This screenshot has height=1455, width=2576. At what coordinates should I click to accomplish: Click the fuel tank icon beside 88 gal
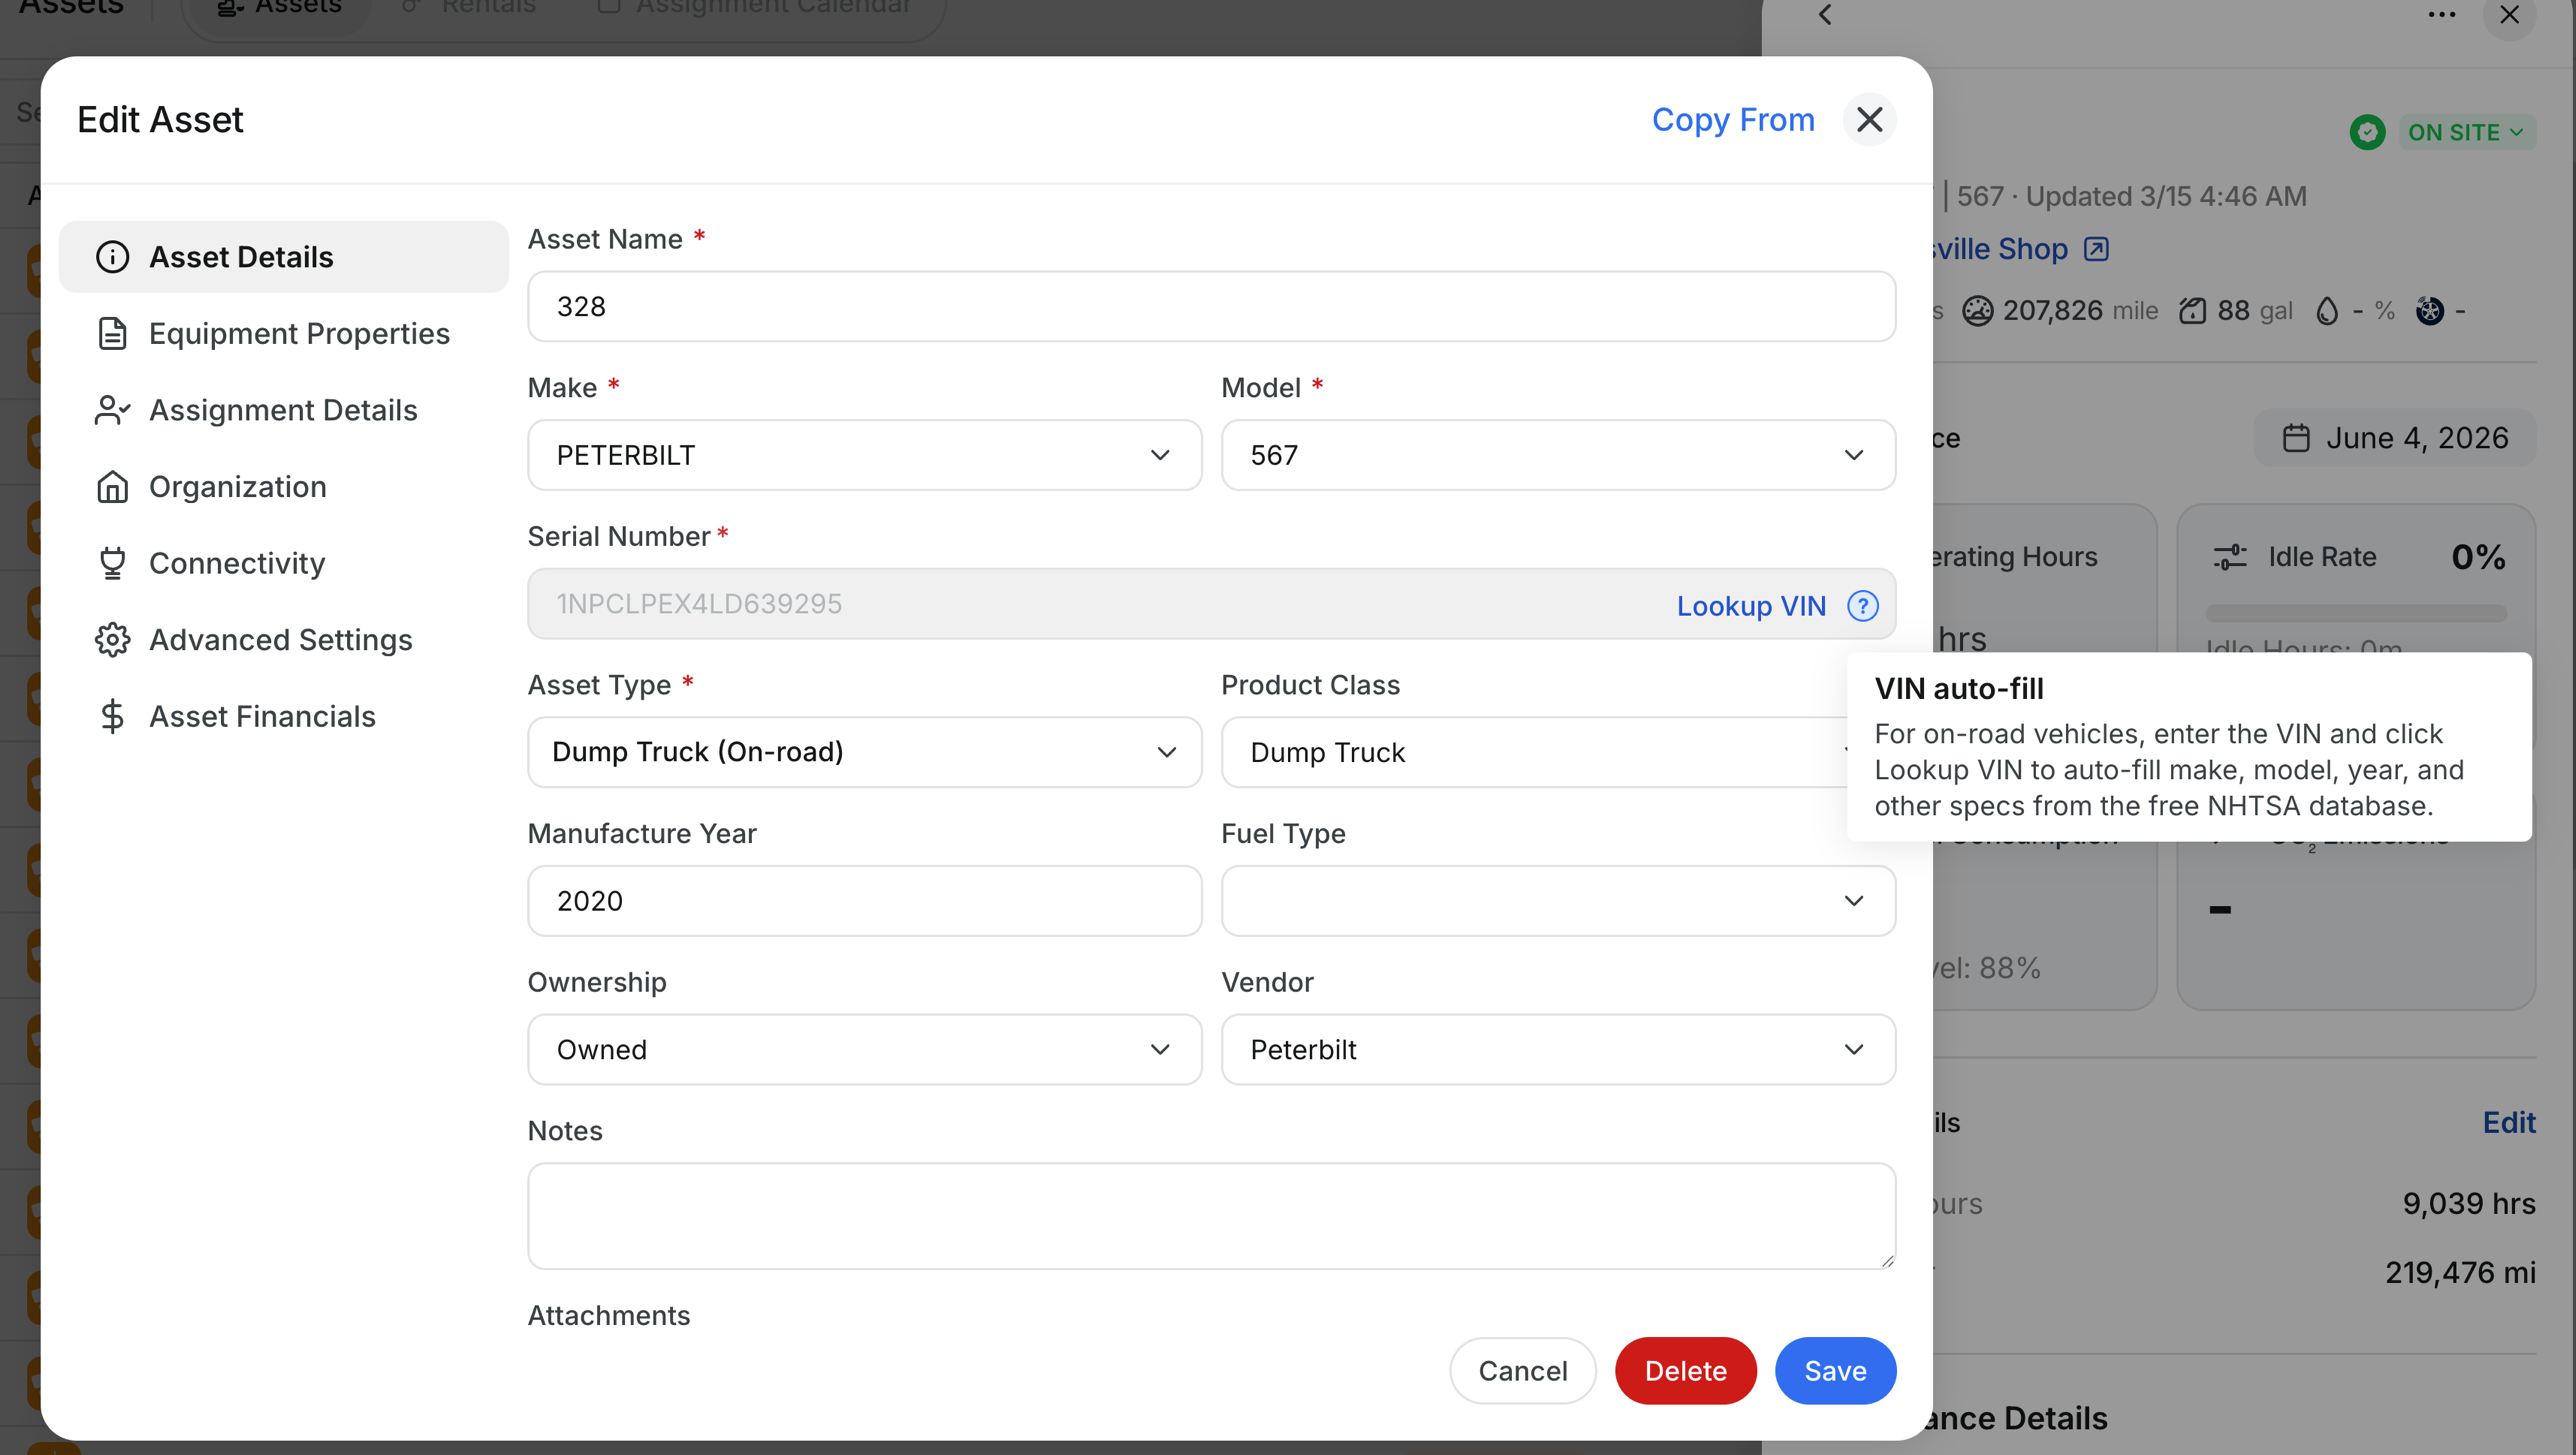2192,311
